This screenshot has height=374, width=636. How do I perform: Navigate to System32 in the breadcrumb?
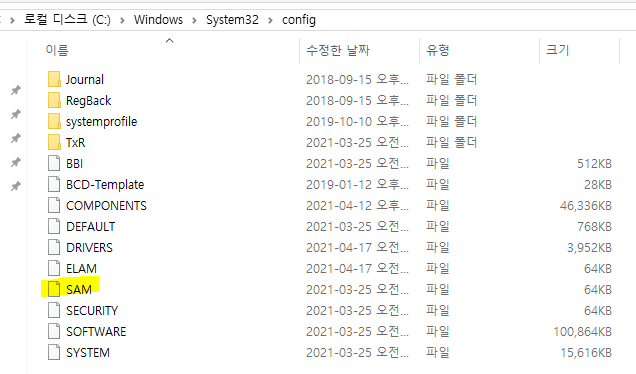click(x=232, y=19)
